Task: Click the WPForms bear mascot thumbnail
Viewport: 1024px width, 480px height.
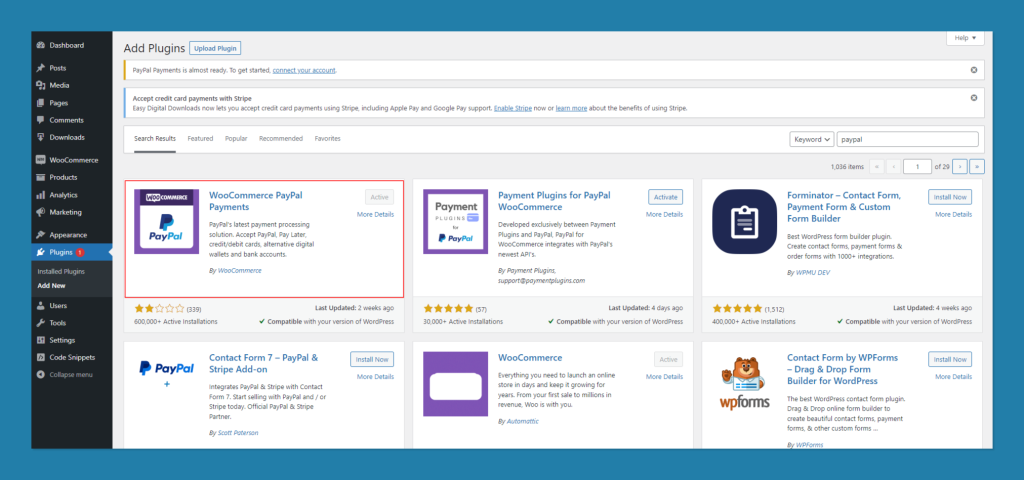Action: pyautogui.click(x=744, y=384)
